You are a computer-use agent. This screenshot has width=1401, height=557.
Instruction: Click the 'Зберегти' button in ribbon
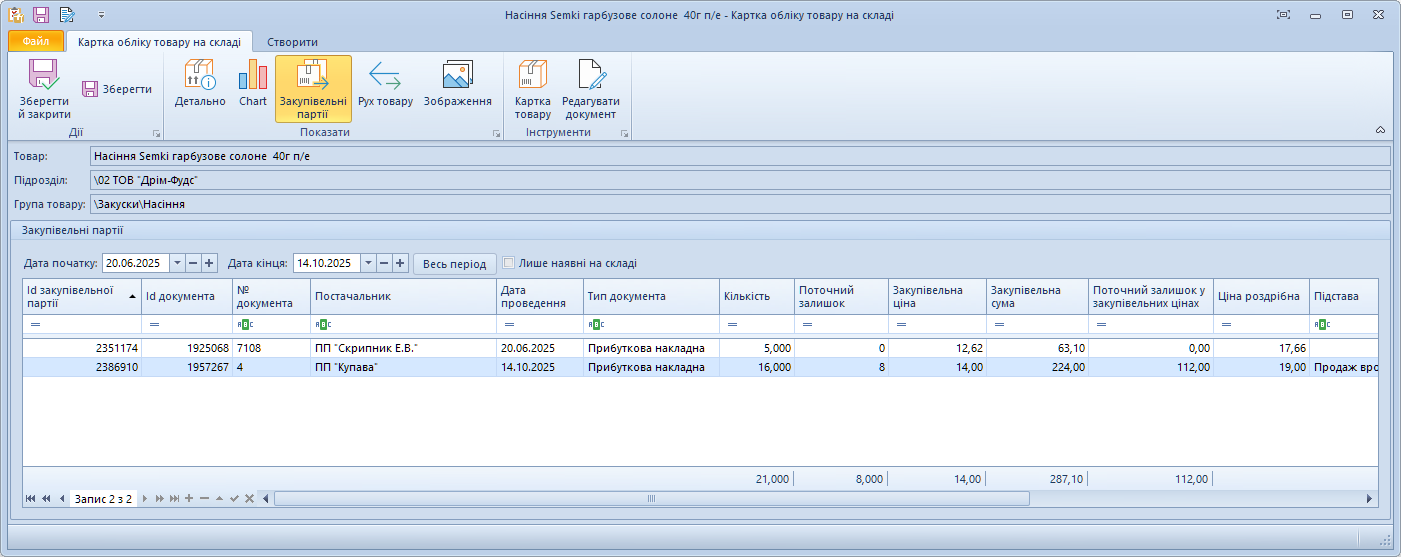pyautogui.click(x=117, y=89)
